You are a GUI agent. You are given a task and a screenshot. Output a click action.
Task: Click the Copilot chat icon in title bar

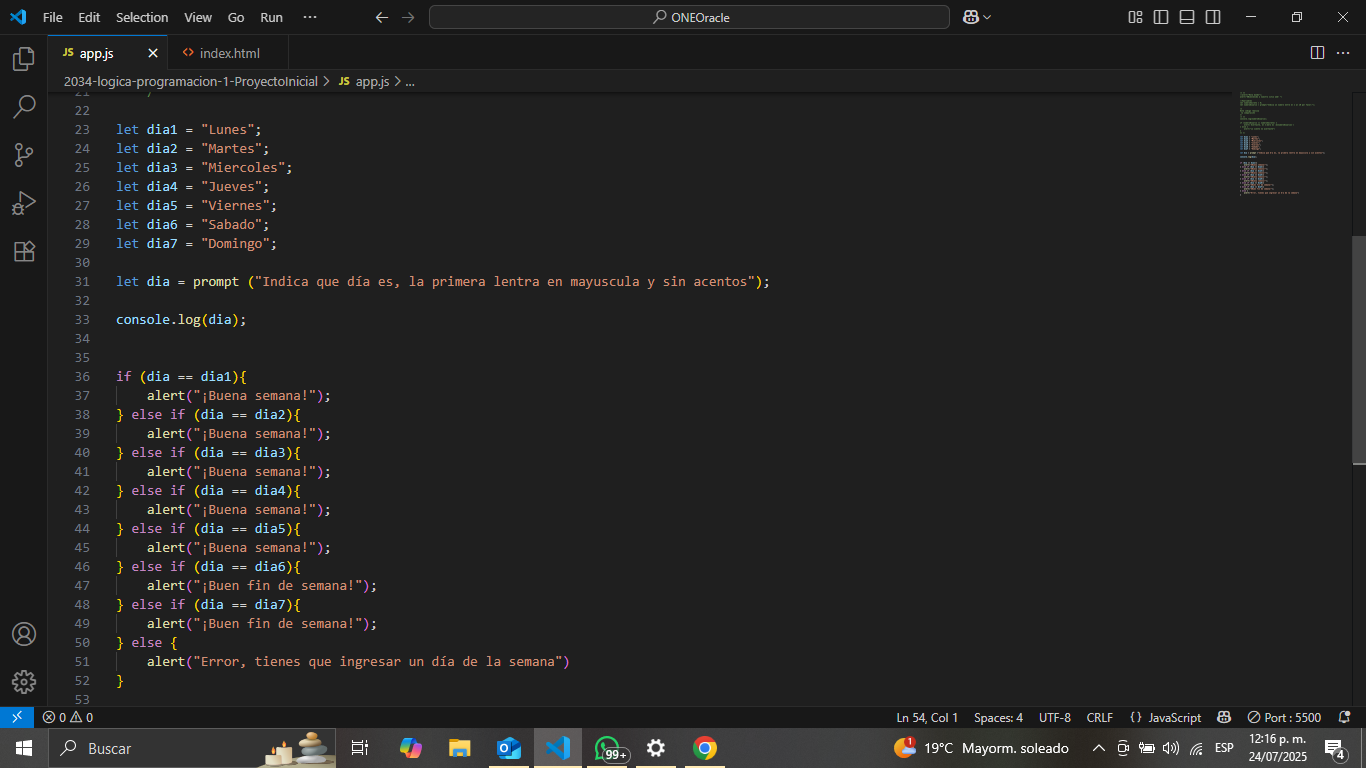pyautogui.click(x=970, y=17)
